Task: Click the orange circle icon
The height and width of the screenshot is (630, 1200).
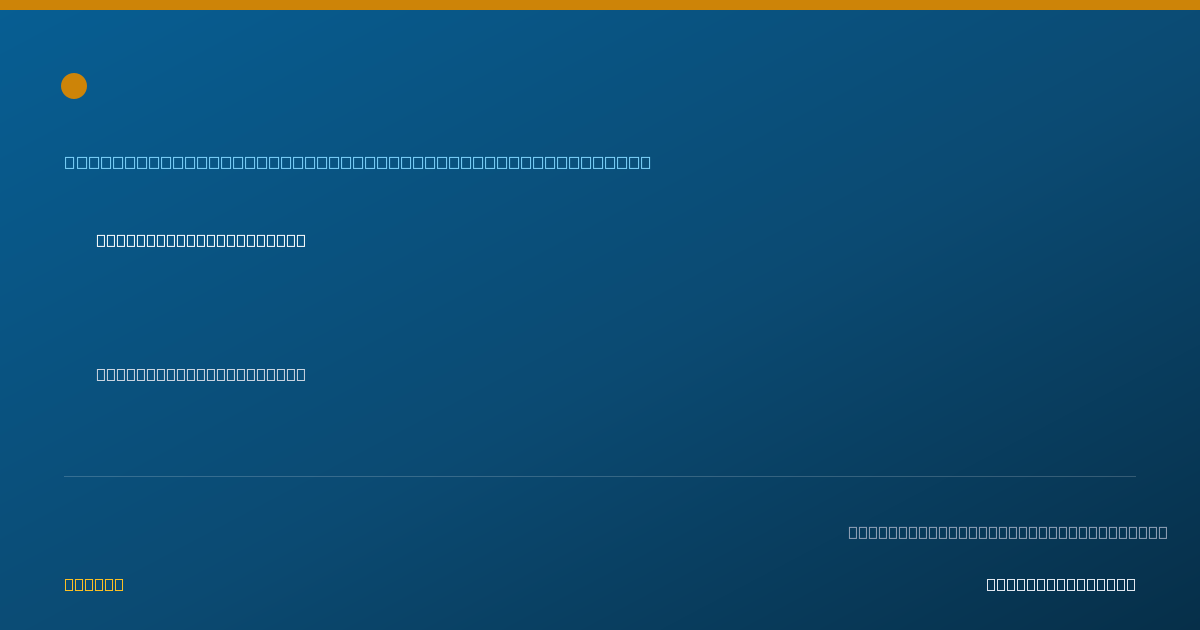Action: click(x=74, y=86)
